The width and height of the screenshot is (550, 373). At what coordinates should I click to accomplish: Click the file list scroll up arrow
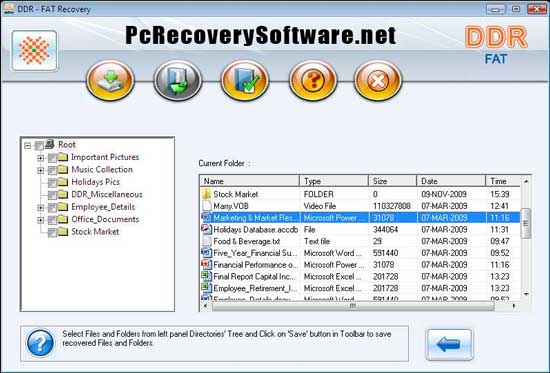click(x=526, y=181)
